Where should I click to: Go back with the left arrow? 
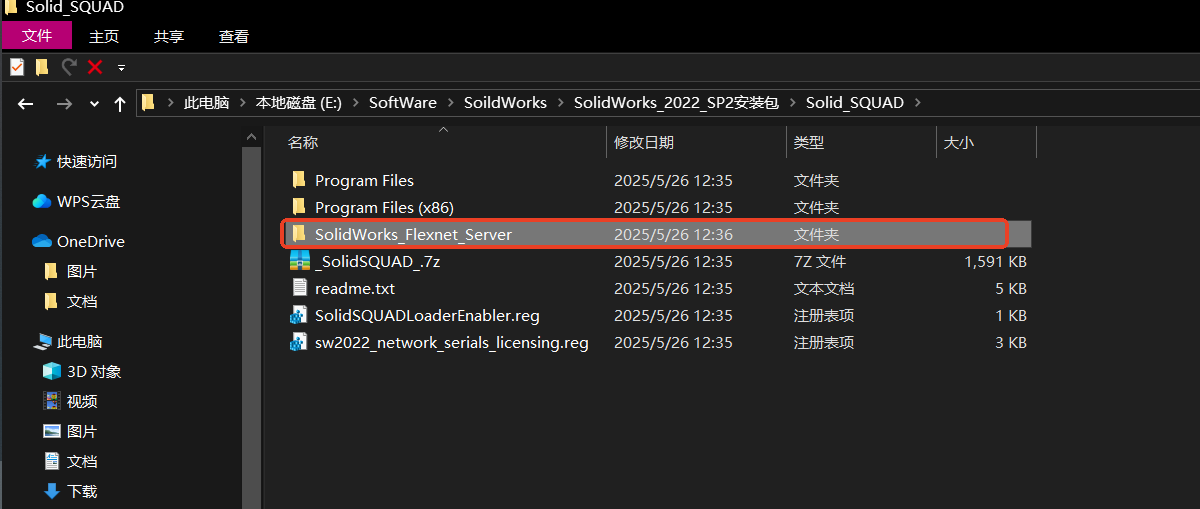[26, 103]
